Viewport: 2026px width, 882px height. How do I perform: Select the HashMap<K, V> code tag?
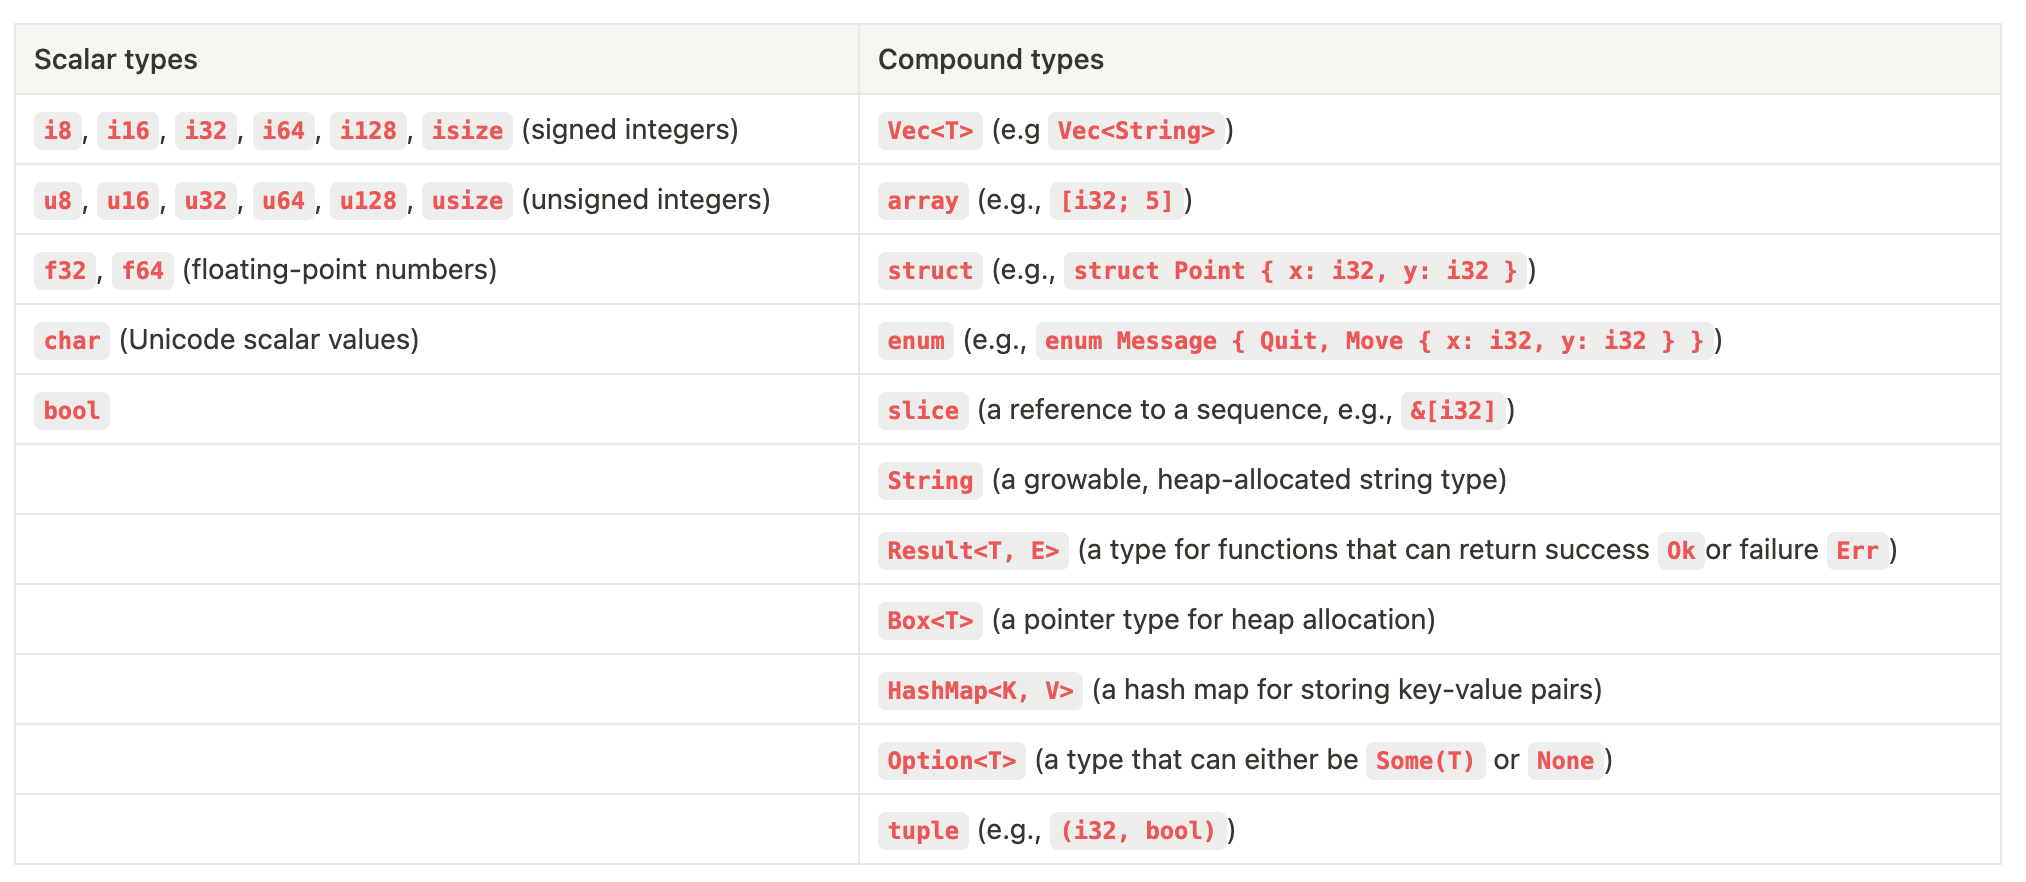coord(980,691)
